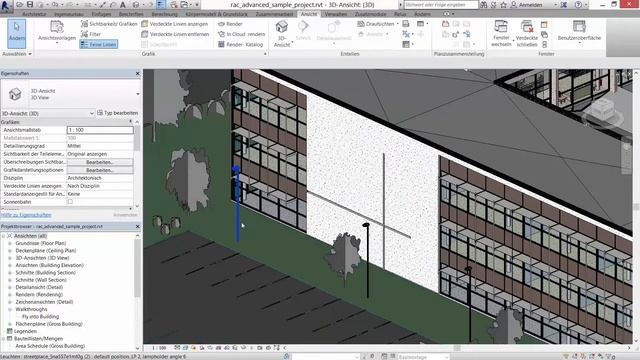Open the Verwalten ribbon tab

(336, 14)
